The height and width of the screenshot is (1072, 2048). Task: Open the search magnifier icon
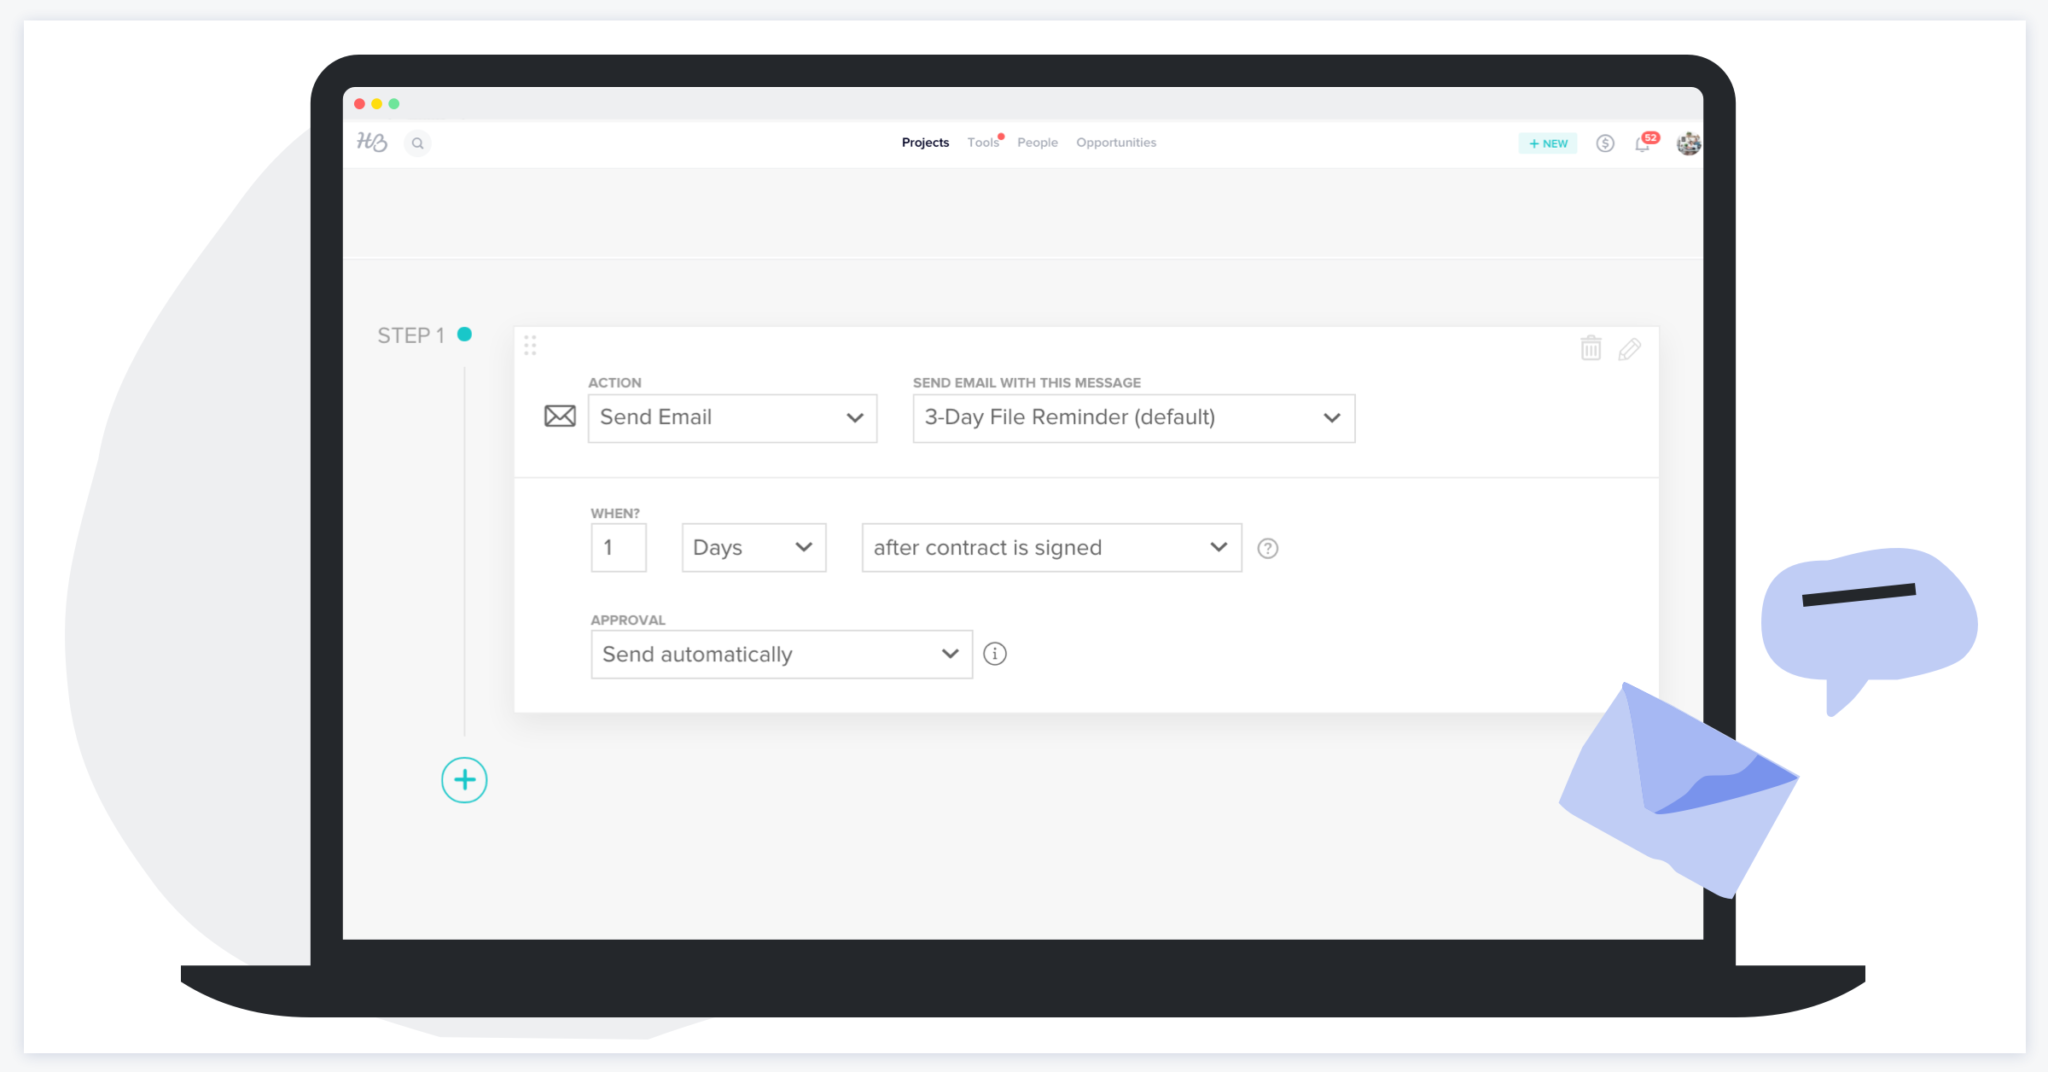tap(418, 143)
